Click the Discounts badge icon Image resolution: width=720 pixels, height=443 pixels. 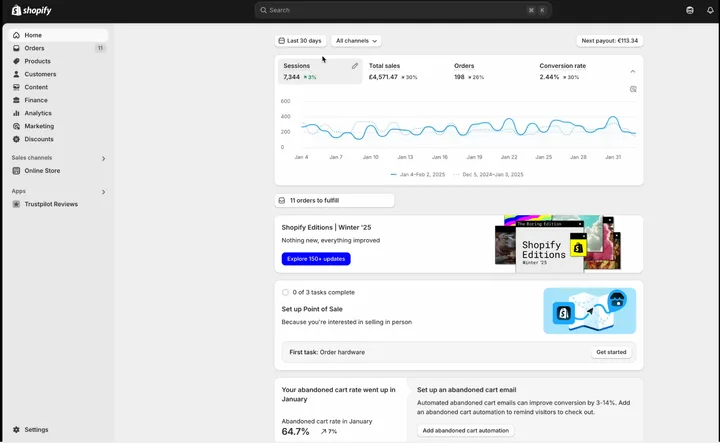click(17, 139)
